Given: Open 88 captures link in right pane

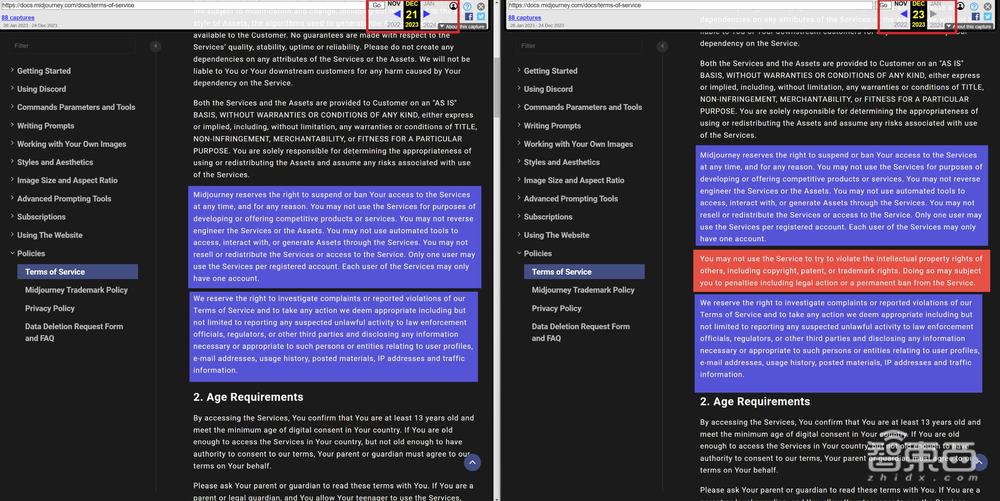Looking at the screenshot, I should pyautogui.click(x=525, y=18).
